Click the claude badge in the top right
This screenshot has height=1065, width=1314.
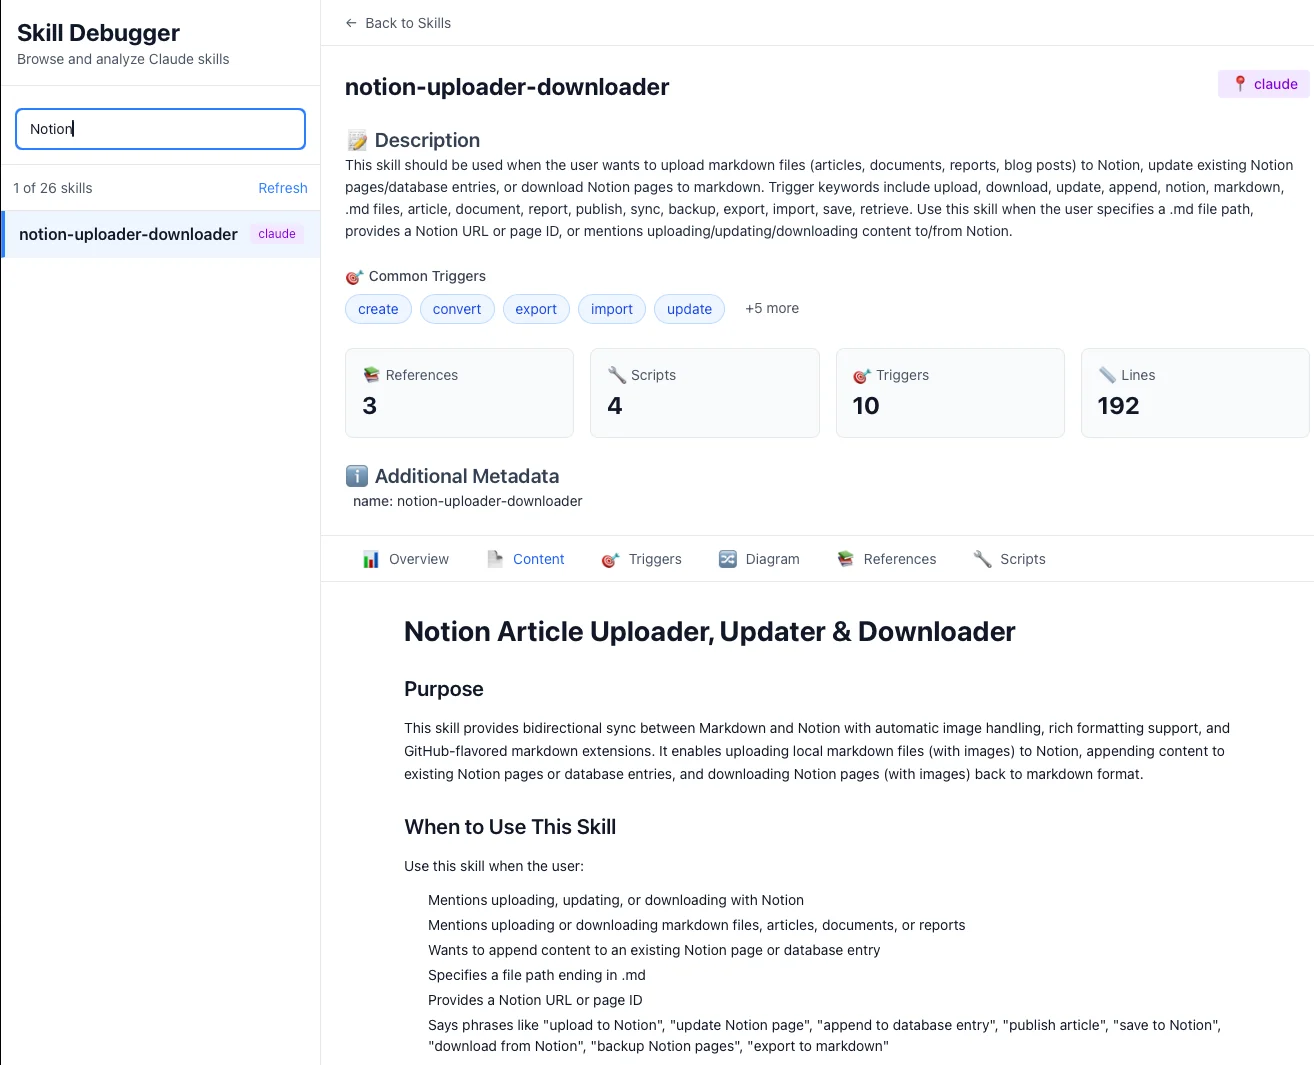[1263, 84]
